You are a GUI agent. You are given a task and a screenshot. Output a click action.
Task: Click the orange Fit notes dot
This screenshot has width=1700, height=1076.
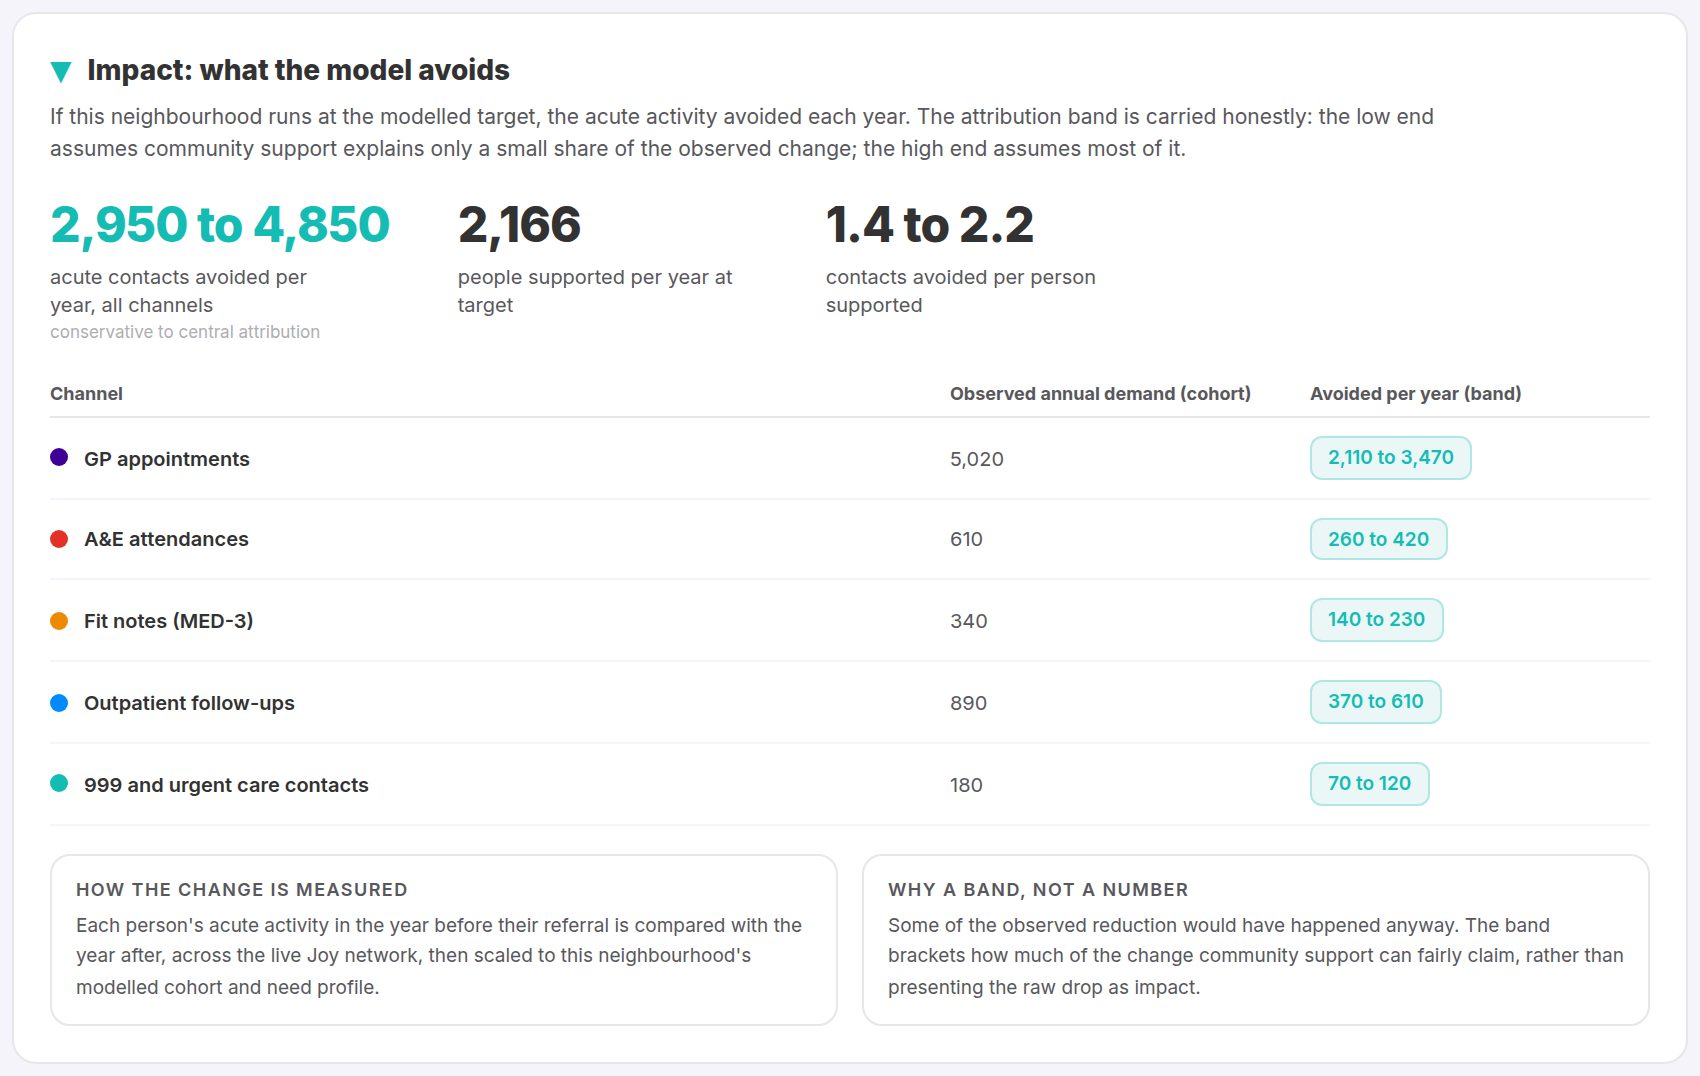(59, 621)
